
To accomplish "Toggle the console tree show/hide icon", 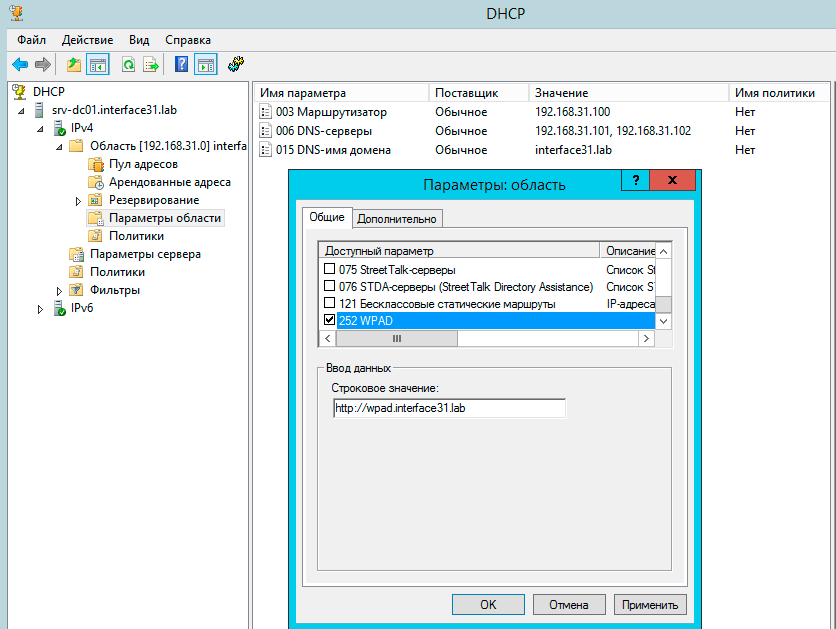I will [x=97, y=65].
